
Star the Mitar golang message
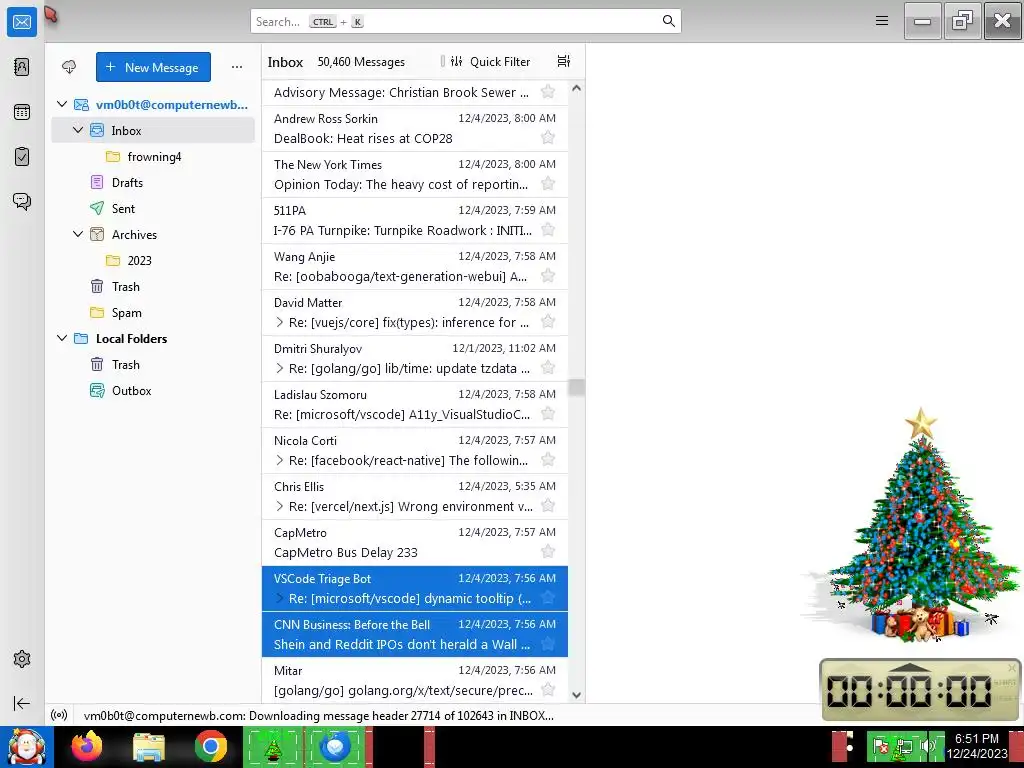pos(548,690)
